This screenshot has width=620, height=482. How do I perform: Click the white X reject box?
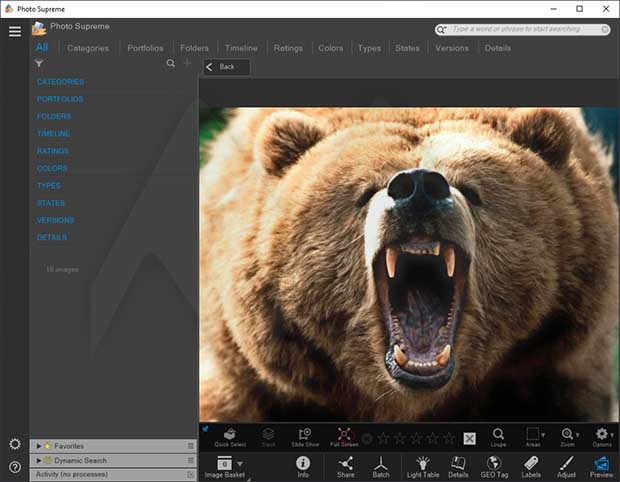(x=469, y=439)
